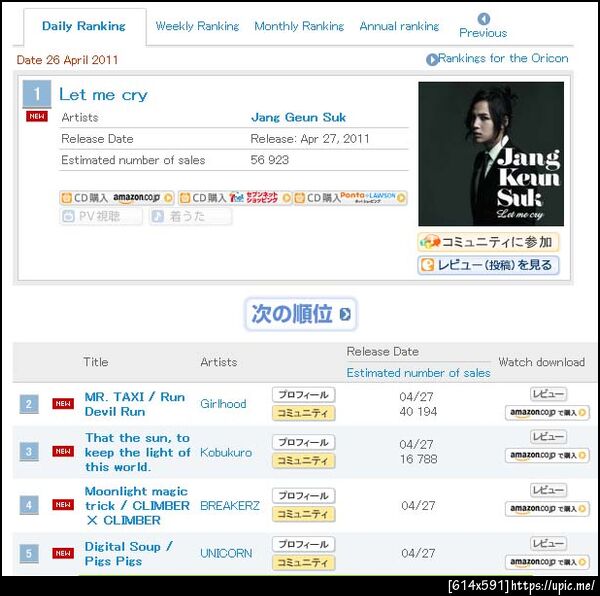This screenshot has width=600, height=596.
Task: Buy Kobukuro single on amazon.co.jp
Action: [547, 455]
